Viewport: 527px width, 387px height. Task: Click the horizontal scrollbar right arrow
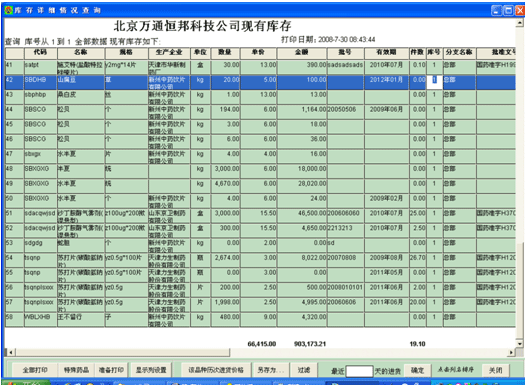point(511,352)
